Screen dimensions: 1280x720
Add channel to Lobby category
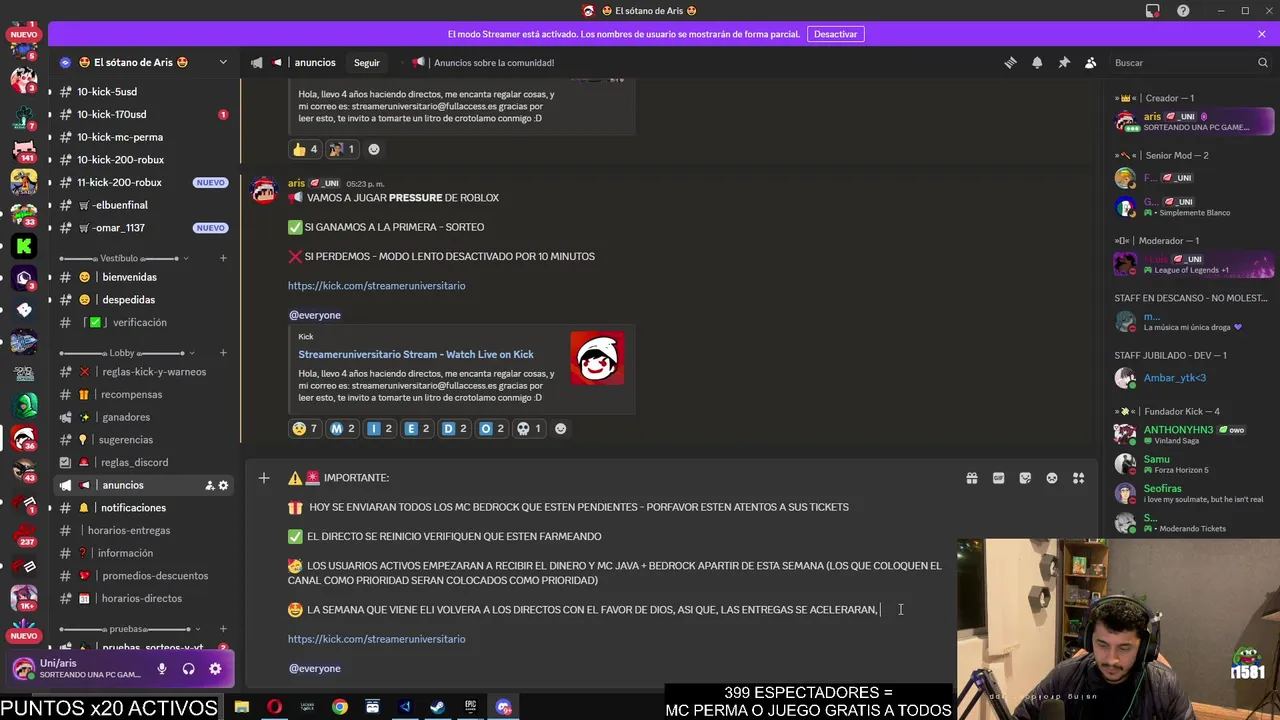[x=223, y=353]
